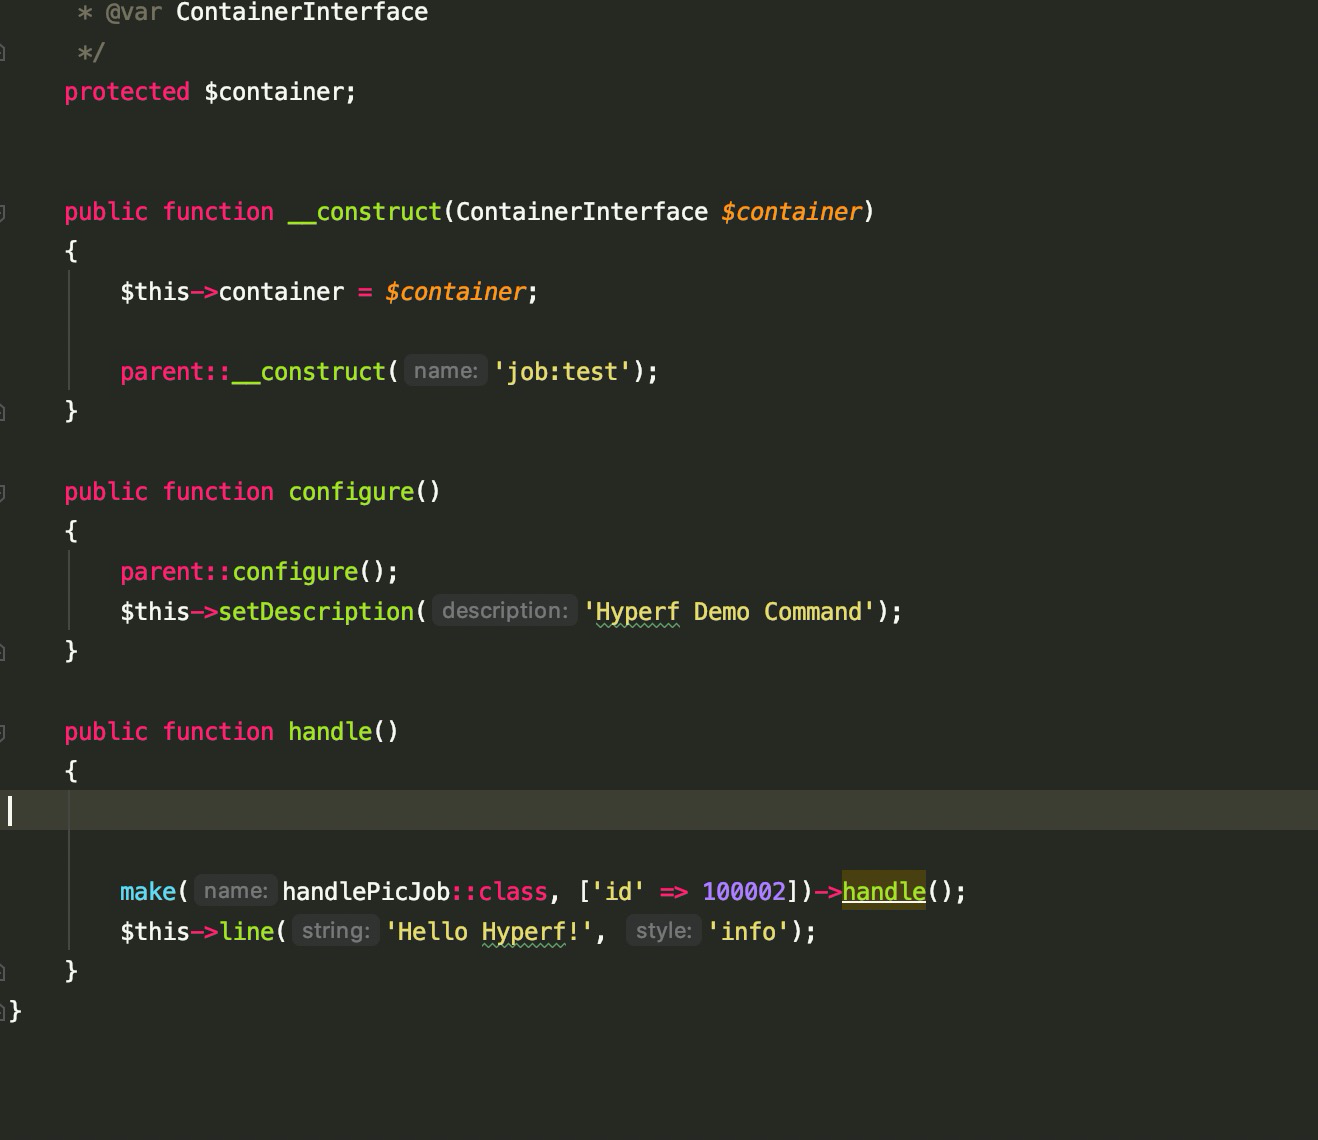
Task: Click the gutter icon near configure's closing brace
Action: (6, 650)
